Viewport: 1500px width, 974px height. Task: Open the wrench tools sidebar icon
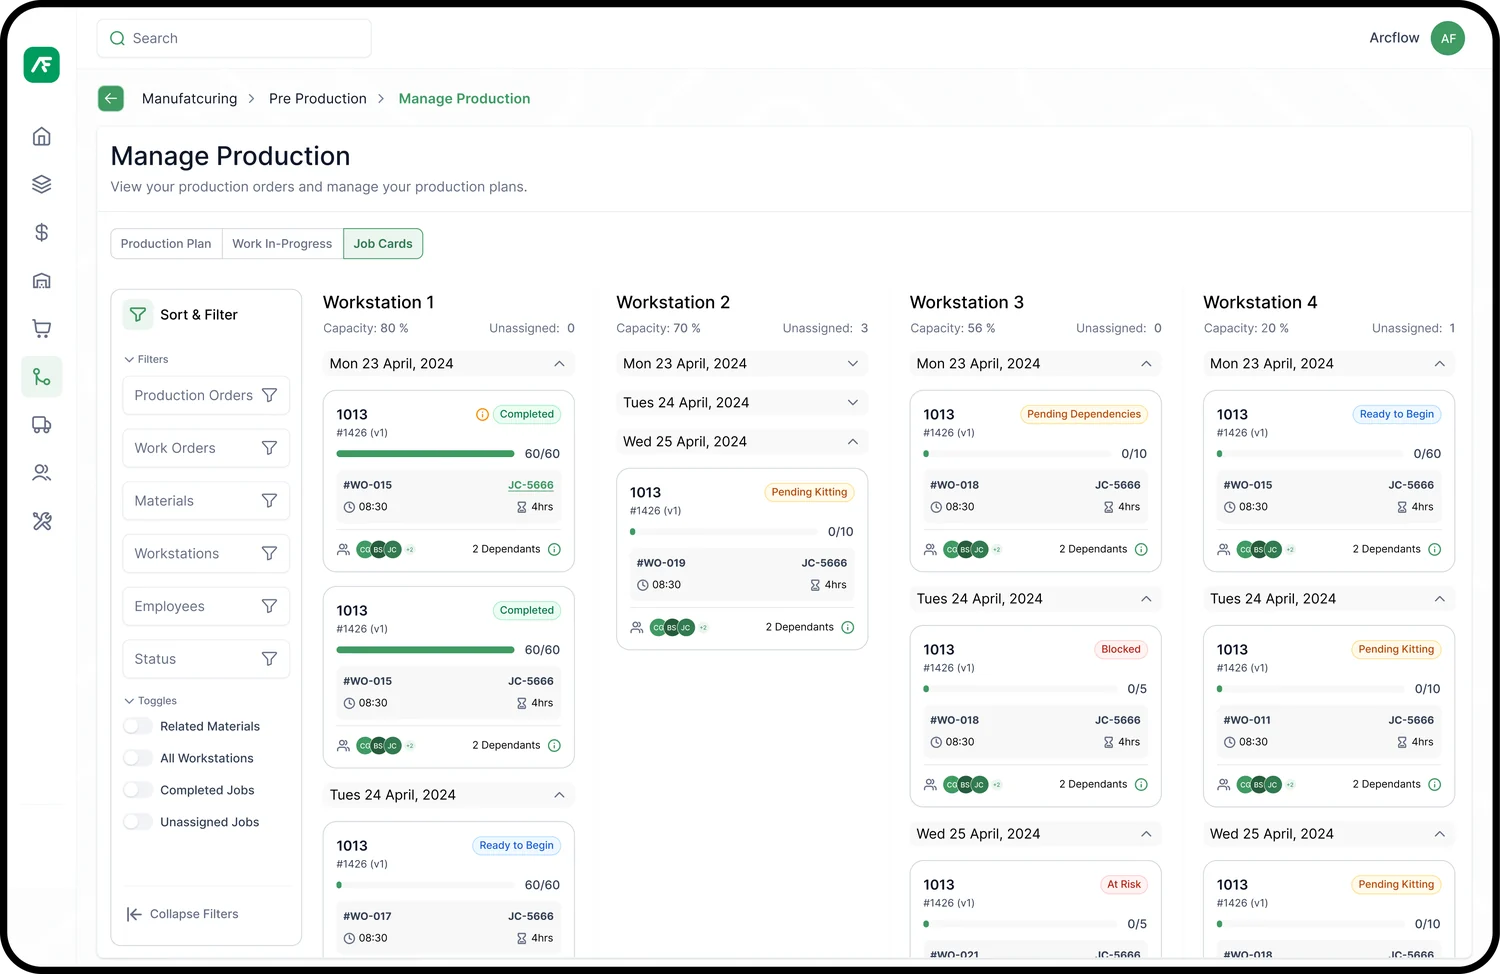(x=41, y=521)
